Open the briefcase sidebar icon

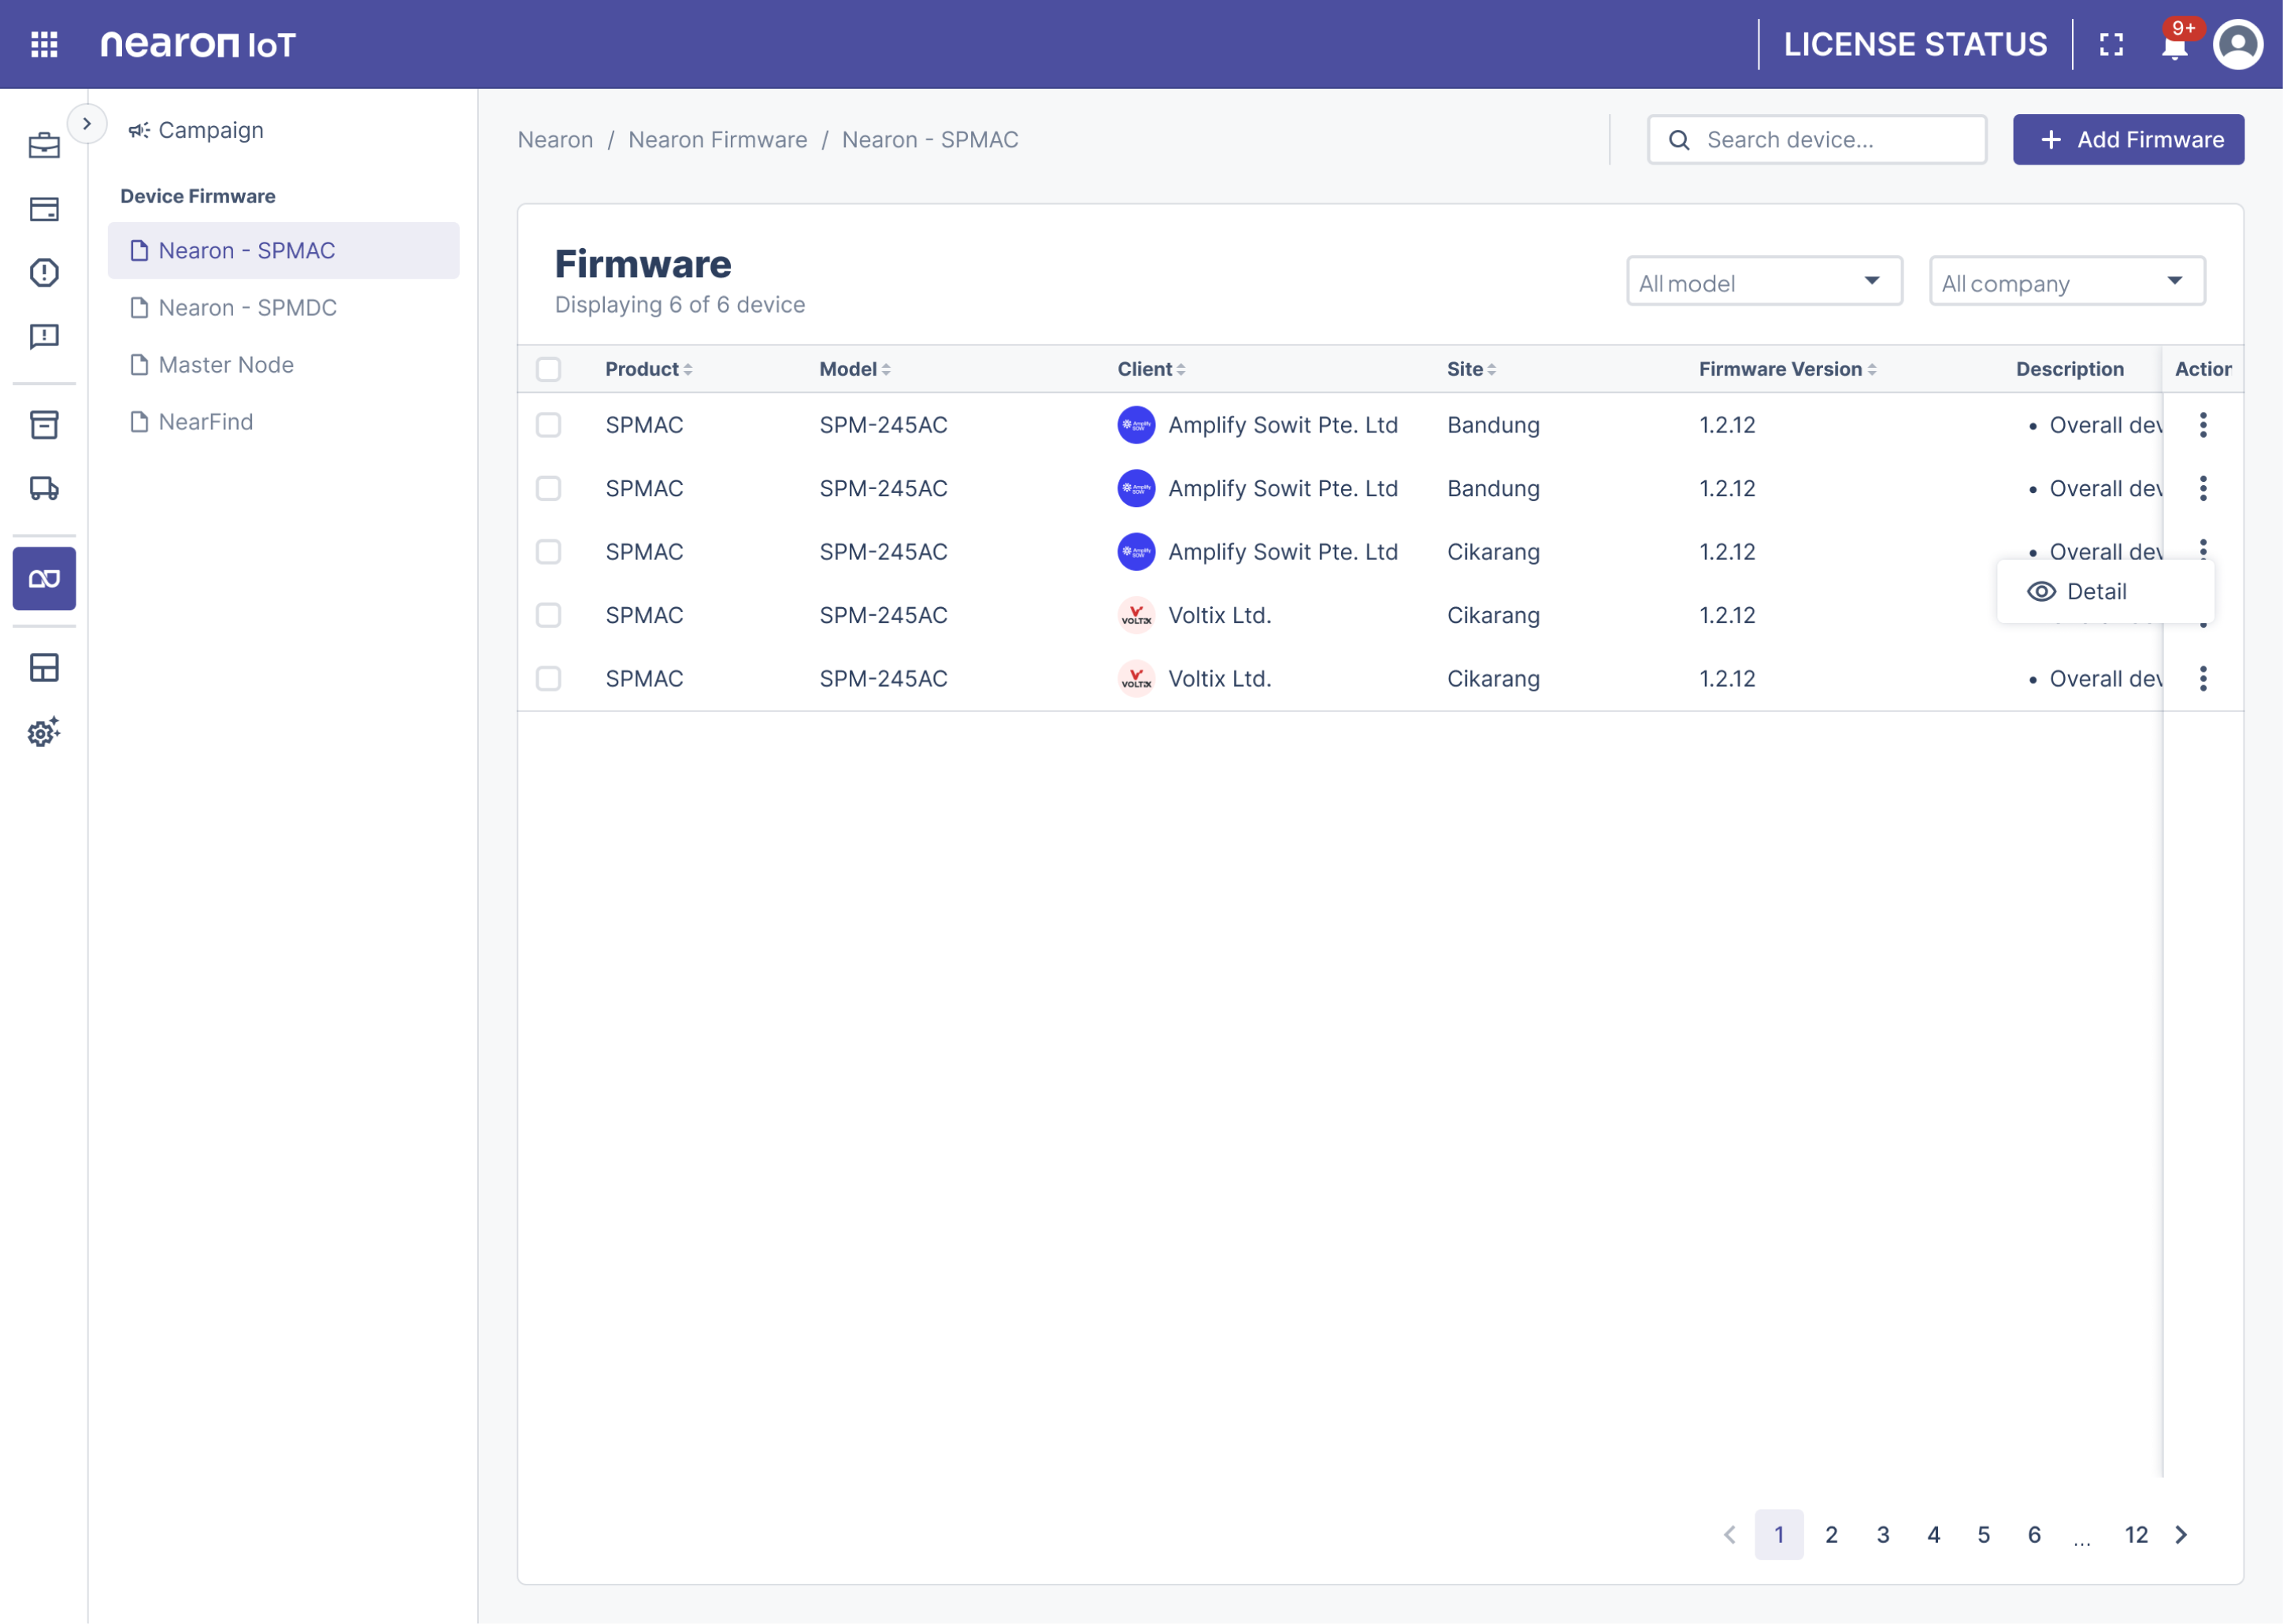click(44, 145)
